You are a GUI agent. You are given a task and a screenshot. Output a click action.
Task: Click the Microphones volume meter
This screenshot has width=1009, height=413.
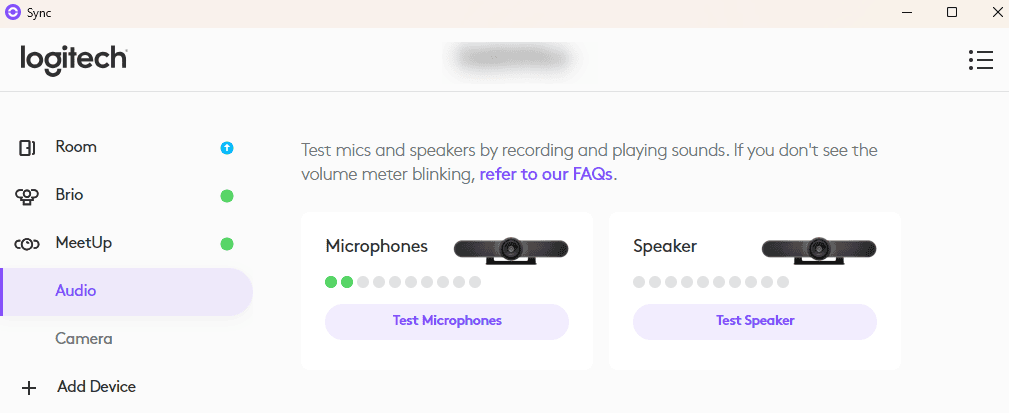coord(403,282)
